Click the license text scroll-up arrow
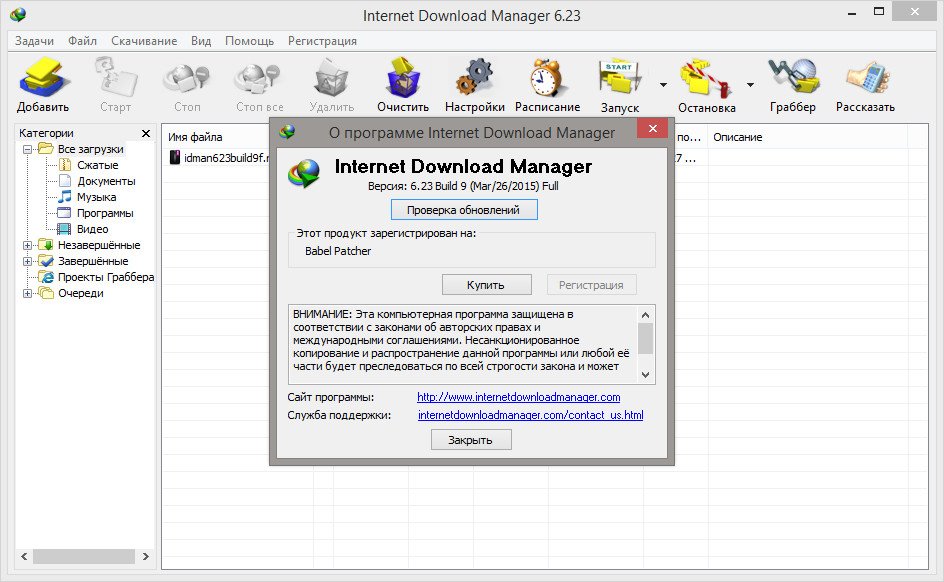Viewport: 944px width, 582px height. point(645,315)
